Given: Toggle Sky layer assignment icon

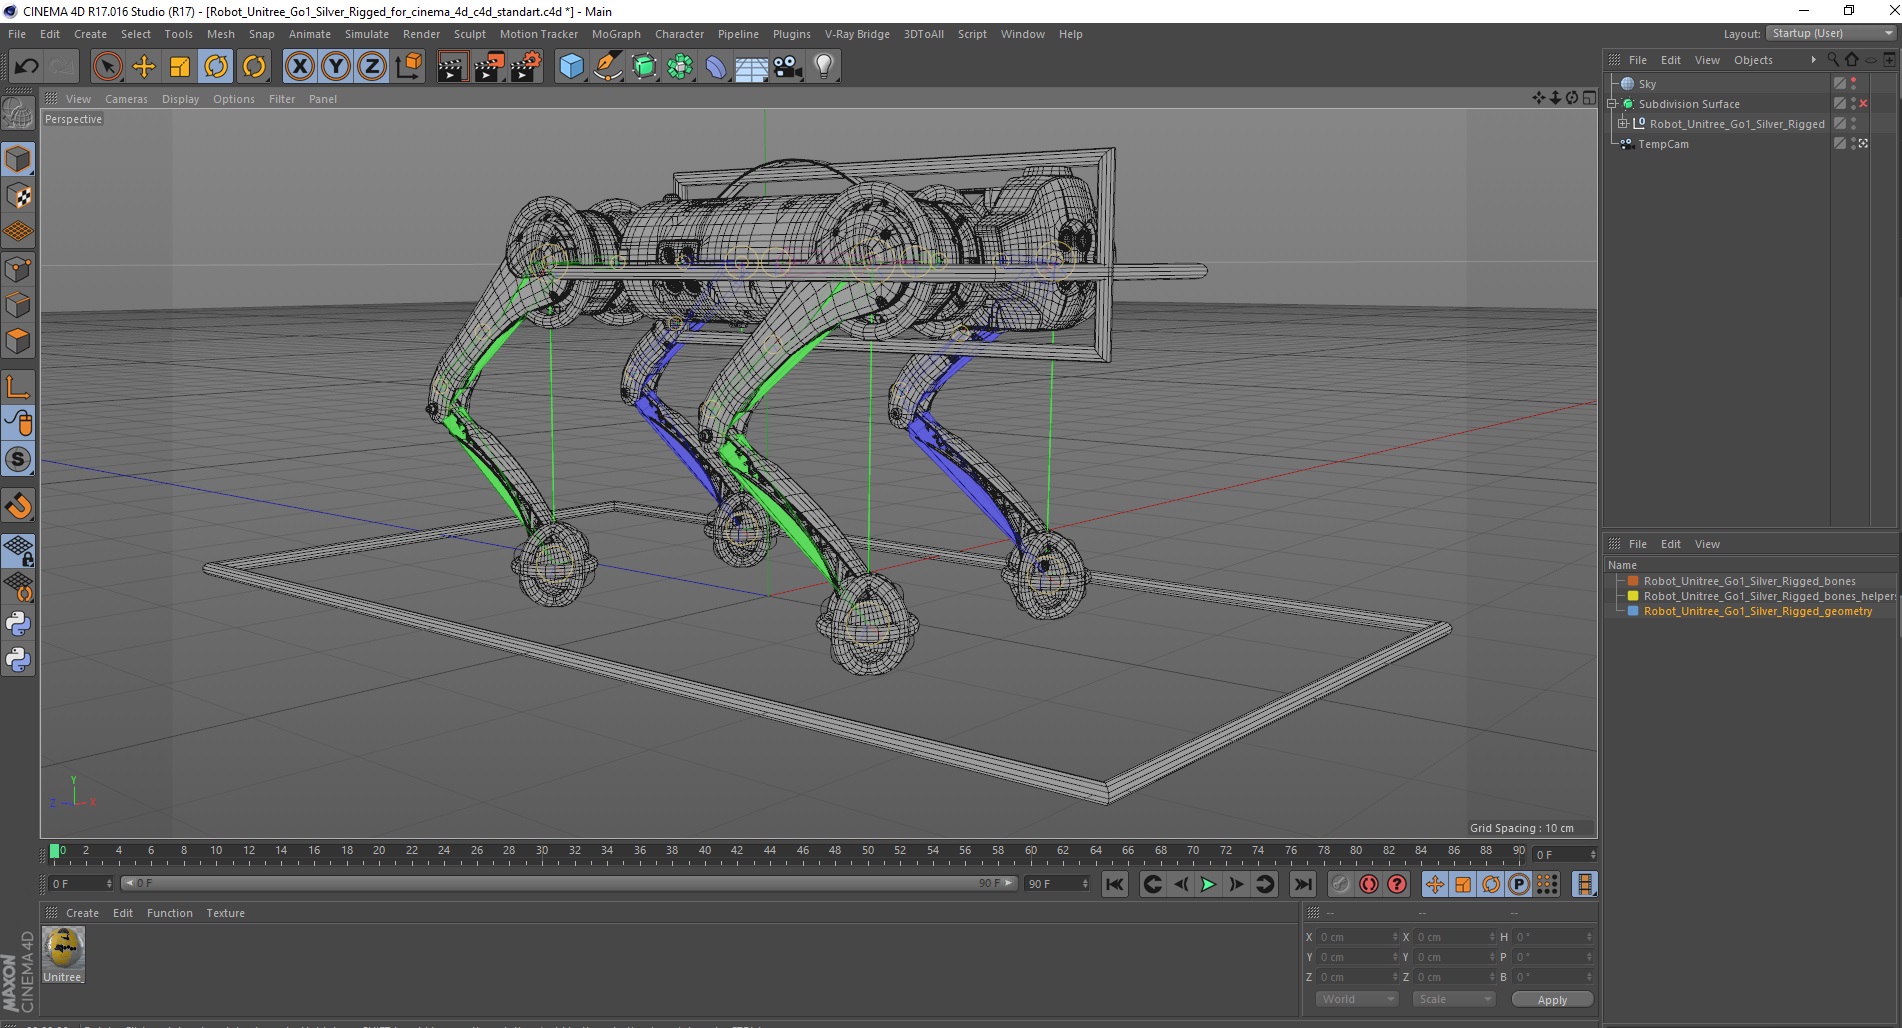Looking at the screenshot, I should pos(1839,84).
